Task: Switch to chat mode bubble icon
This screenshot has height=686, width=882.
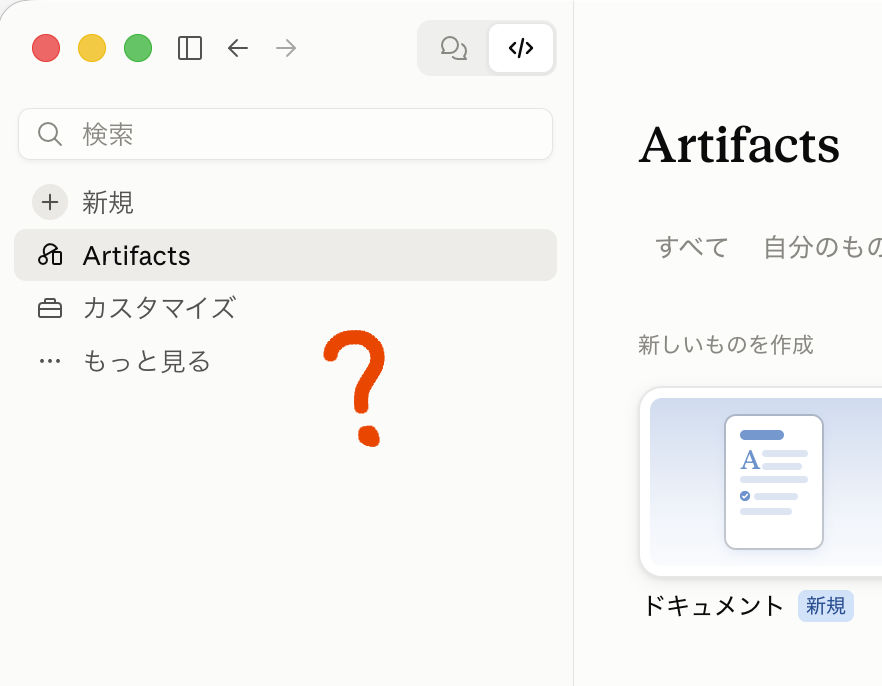Action: tap(454, 48)
